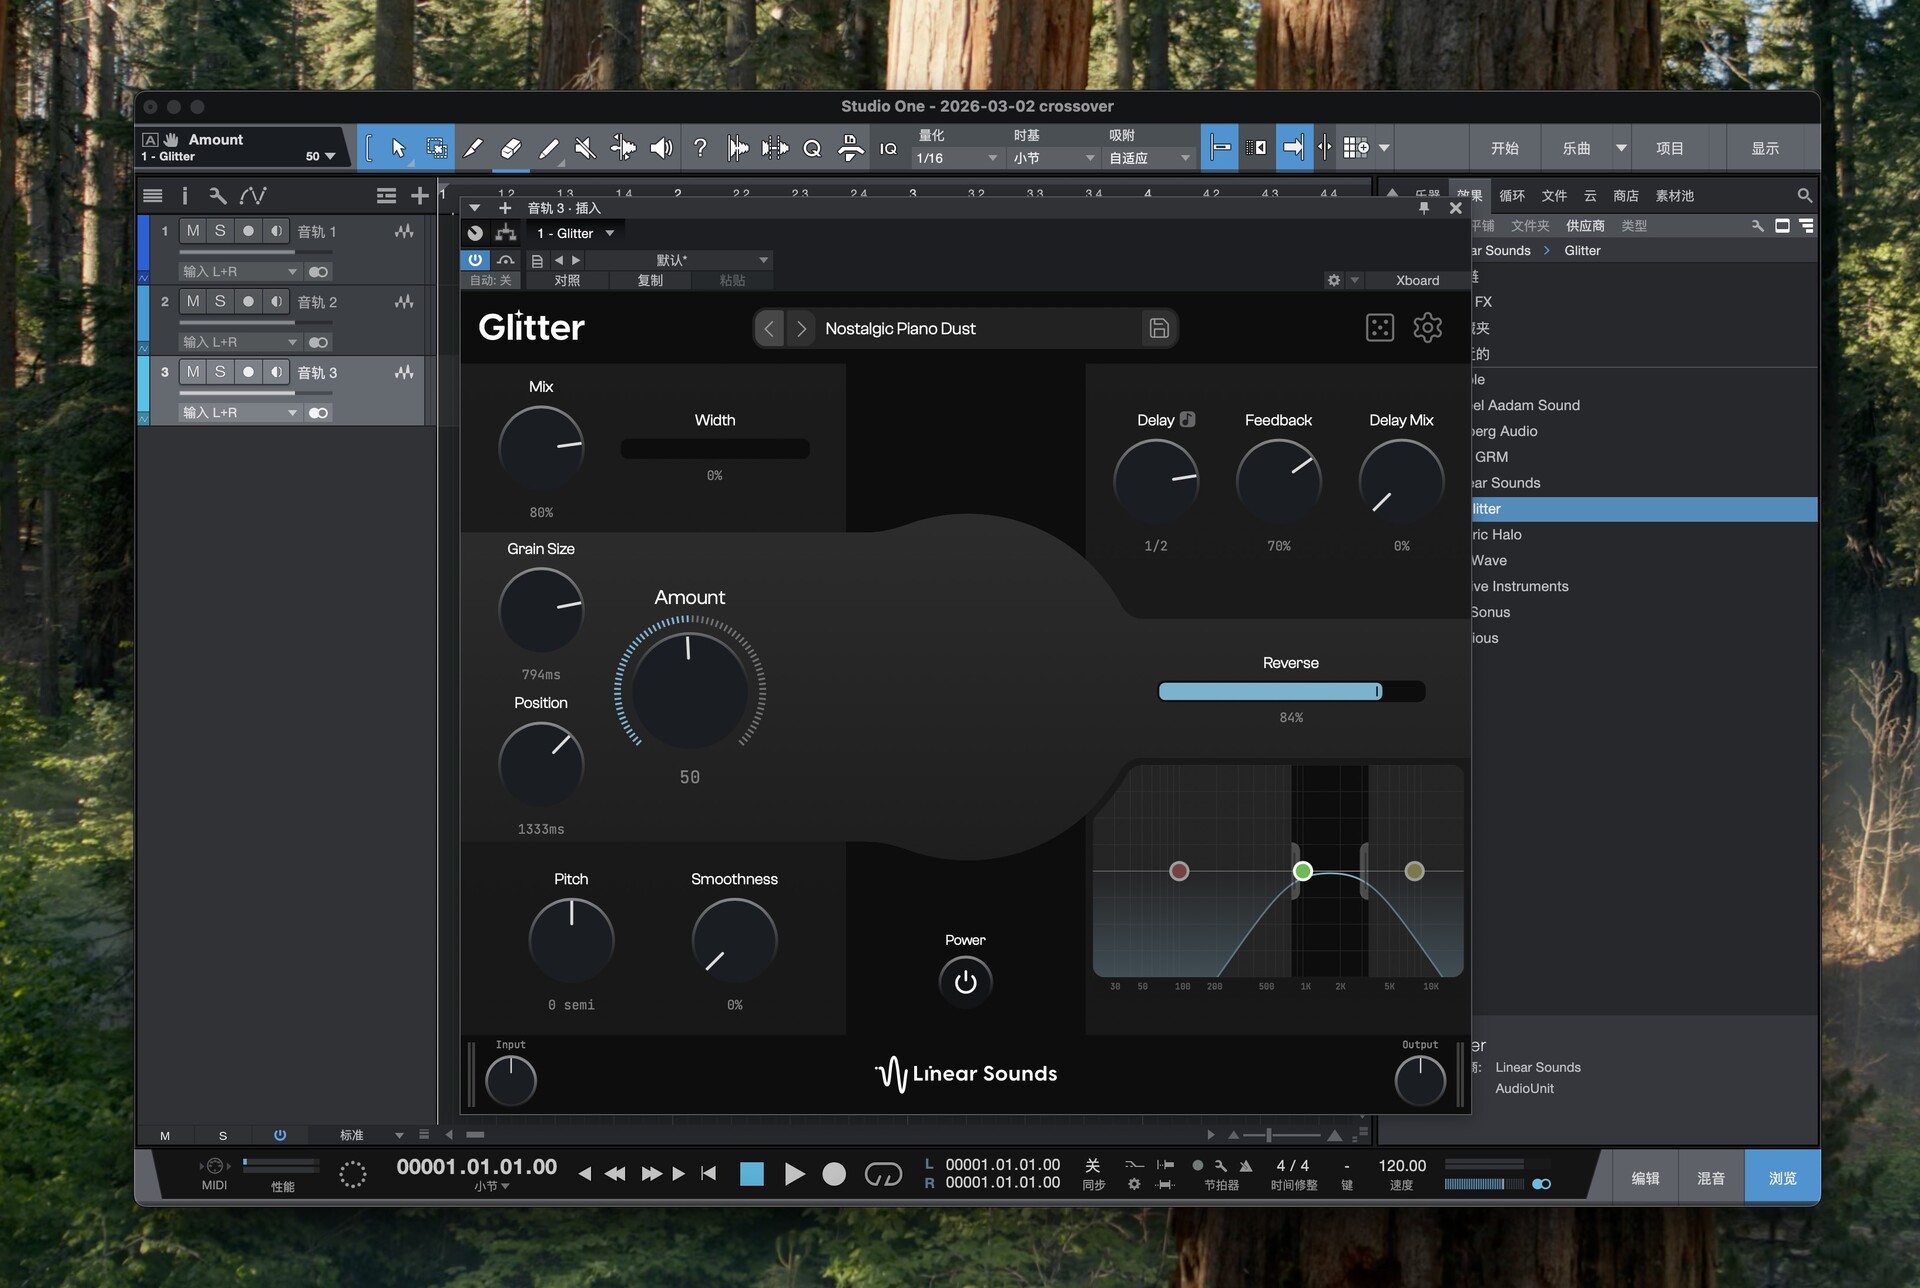
Task: Open the 量化 1/16 quantize dropdown
Action: [x=956, y=158]
